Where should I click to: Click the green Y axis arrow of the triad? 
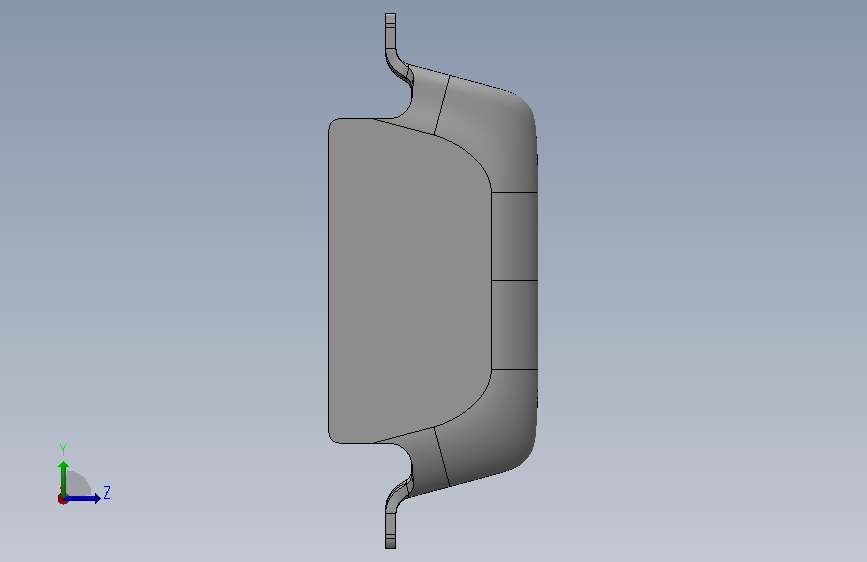coord(64,479)
